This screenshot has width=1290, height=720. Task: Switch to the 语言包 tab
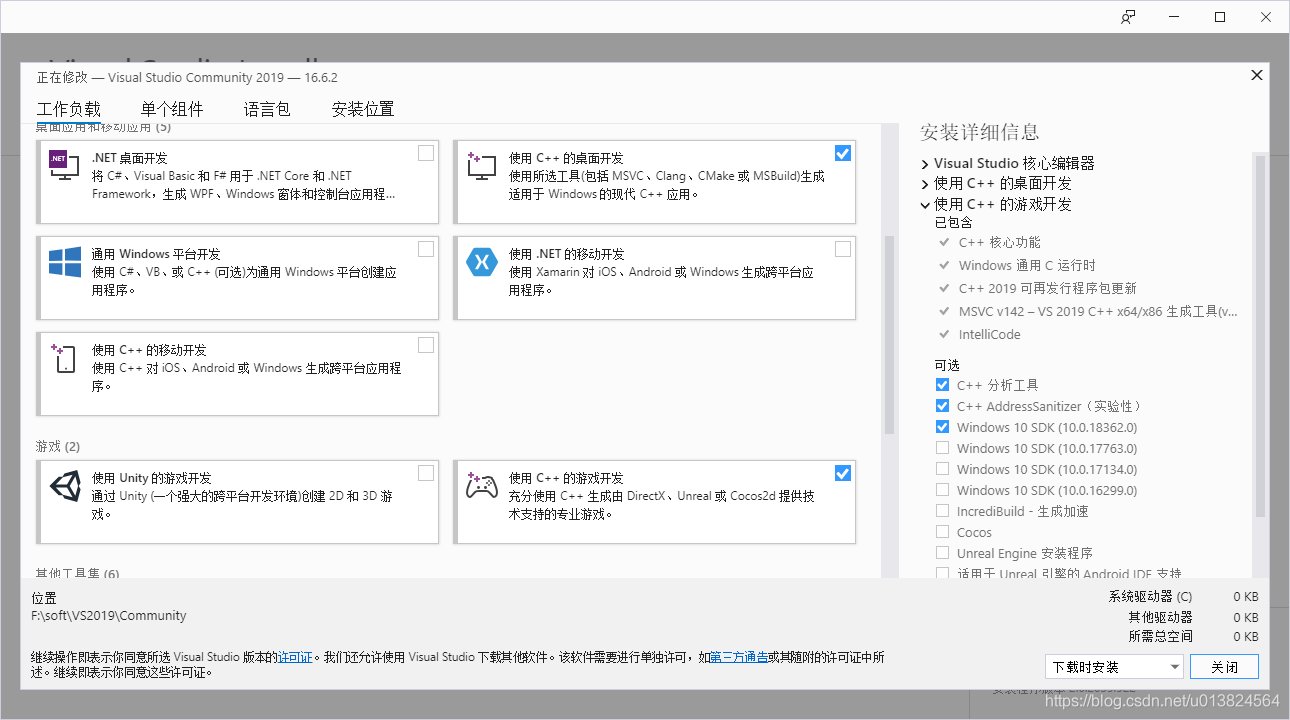point(267,109)
